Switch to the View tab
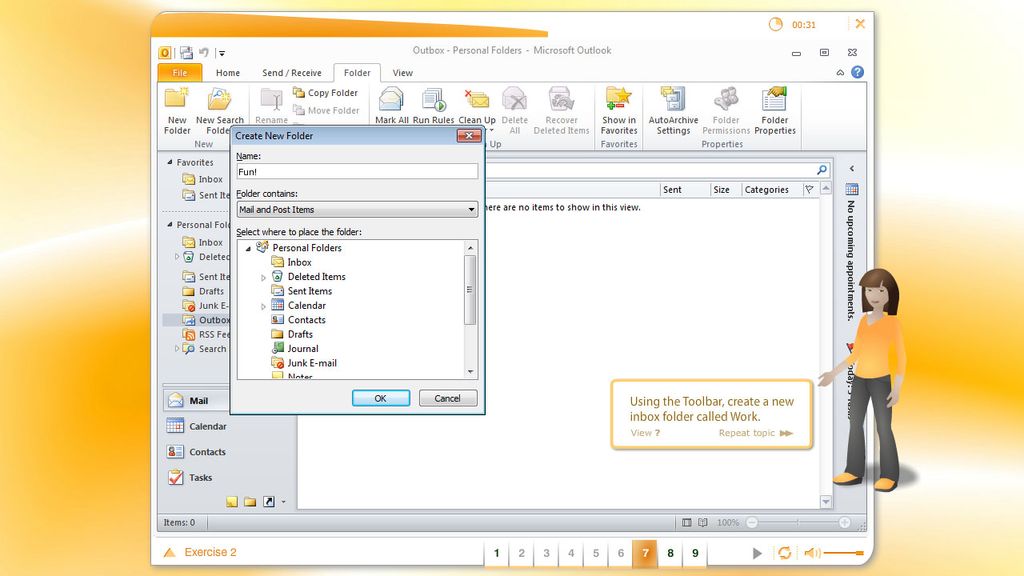 coord(402,72)
